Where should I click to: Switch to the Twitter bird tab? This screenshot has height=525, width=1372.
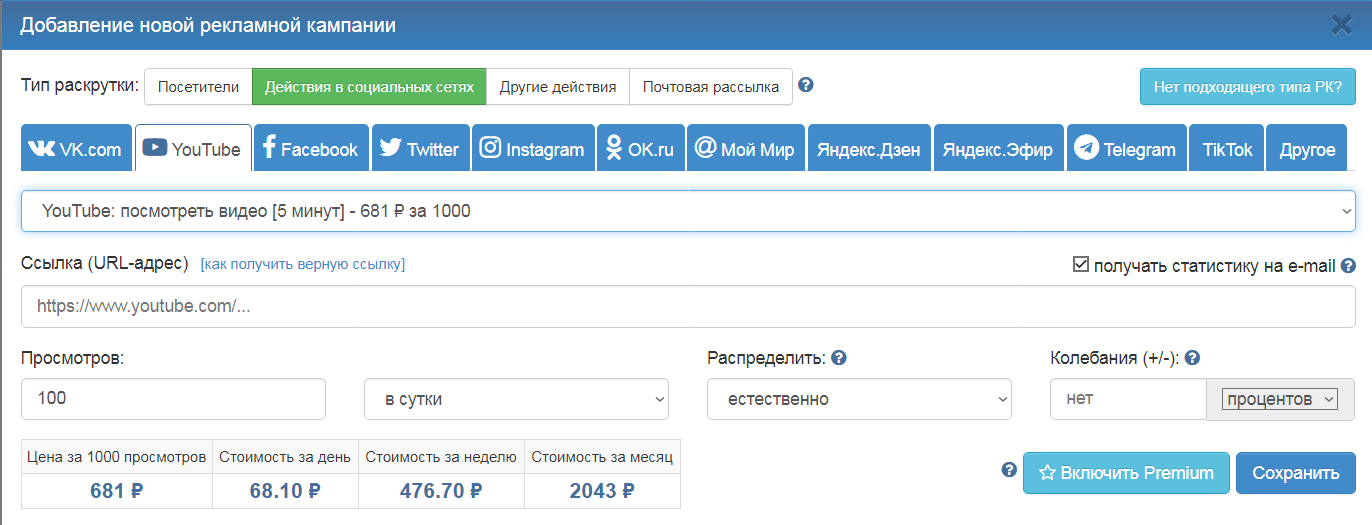420,149
